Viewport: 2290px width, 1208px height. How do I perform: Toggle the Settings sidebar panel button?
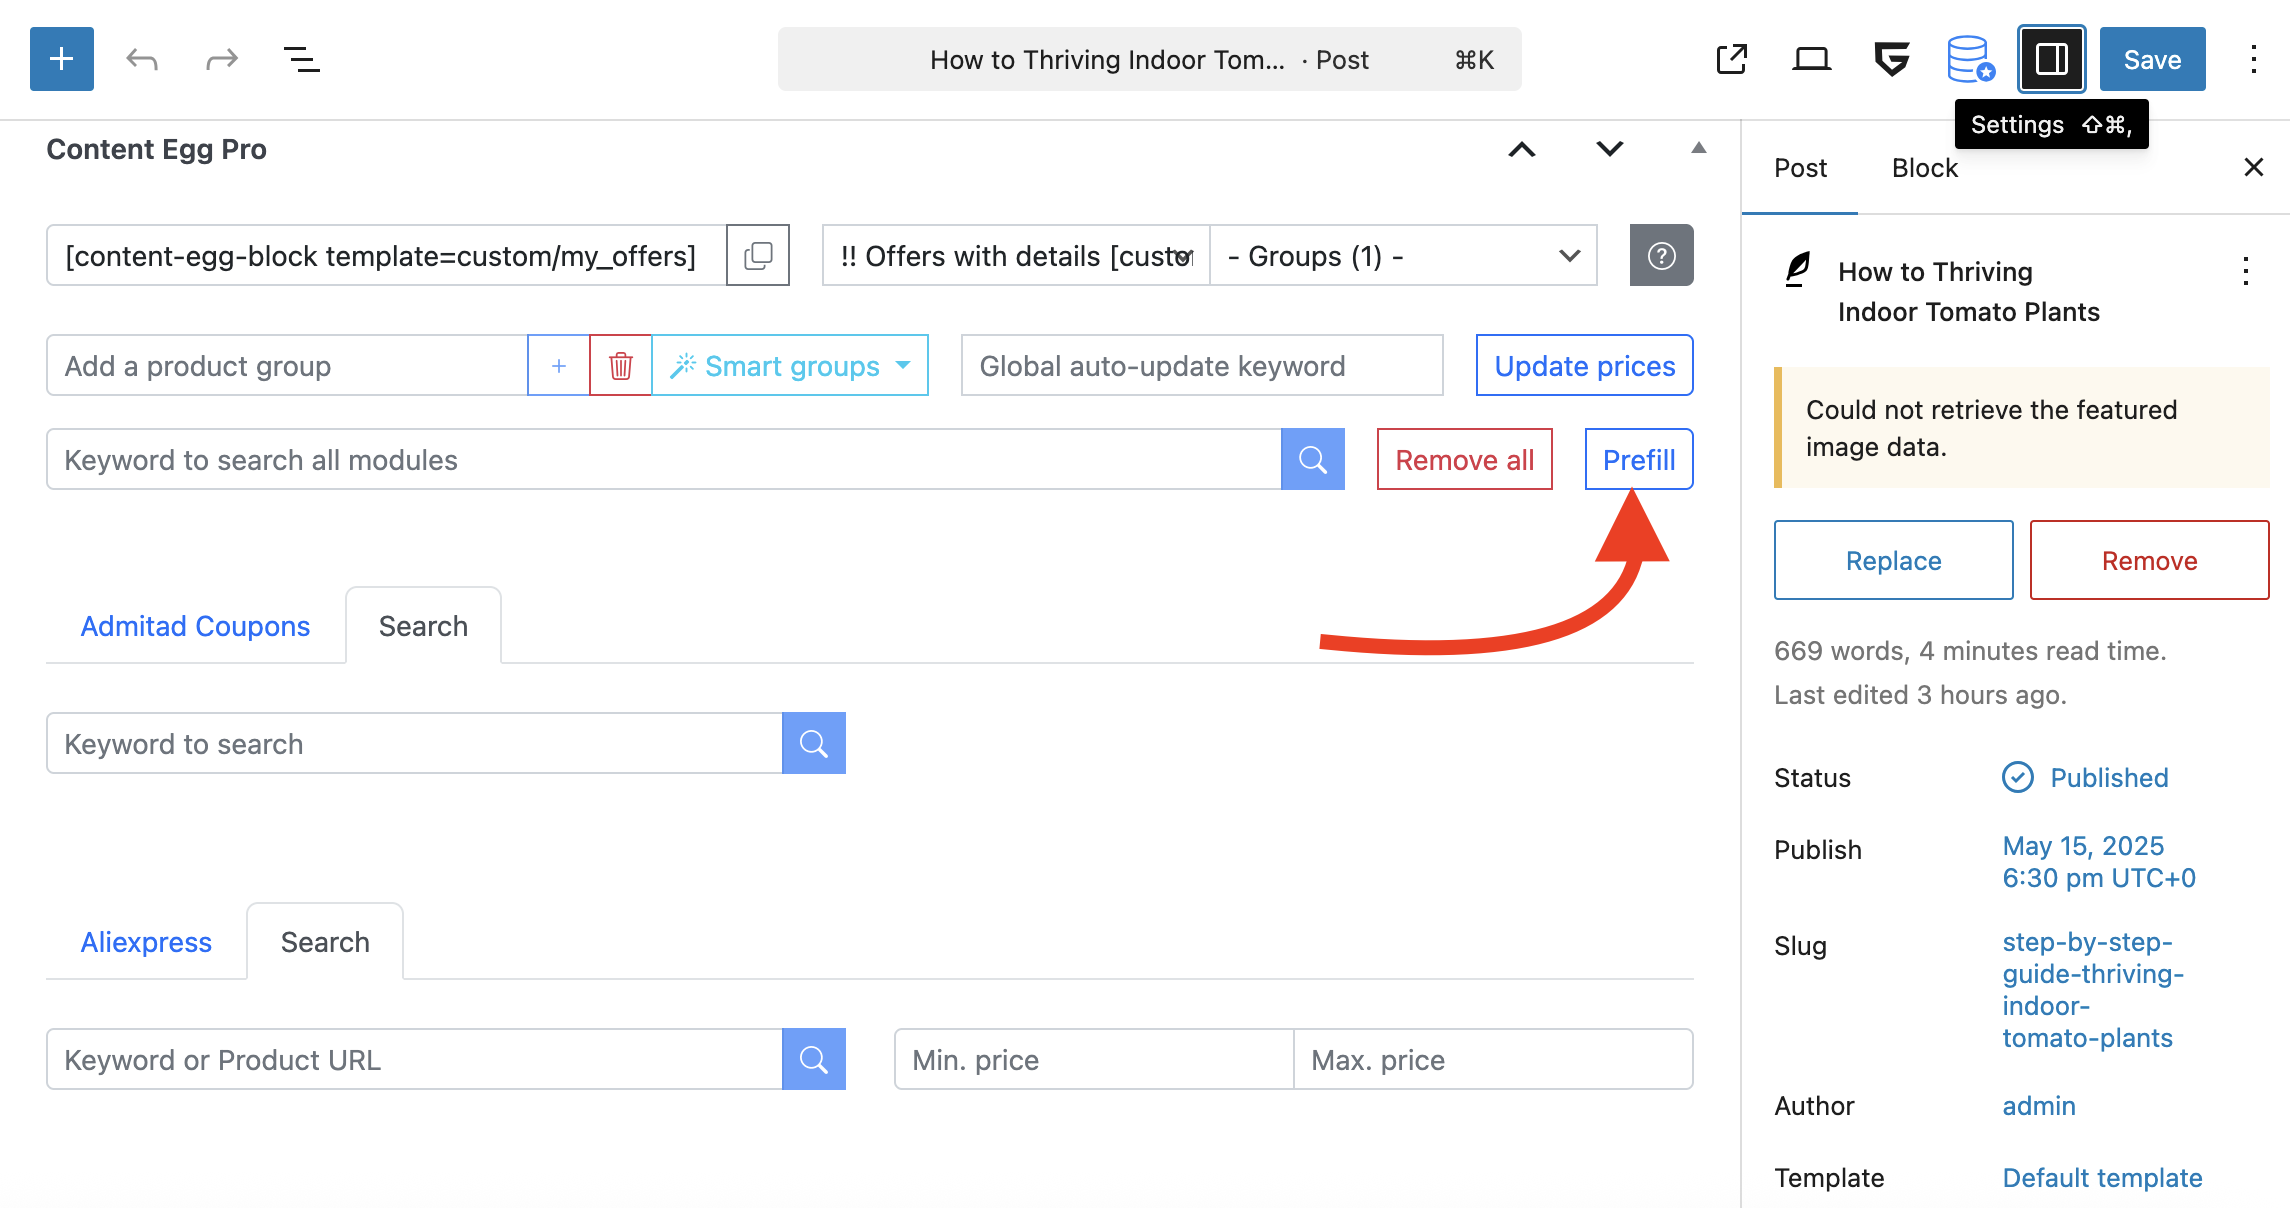(2051, 59)
